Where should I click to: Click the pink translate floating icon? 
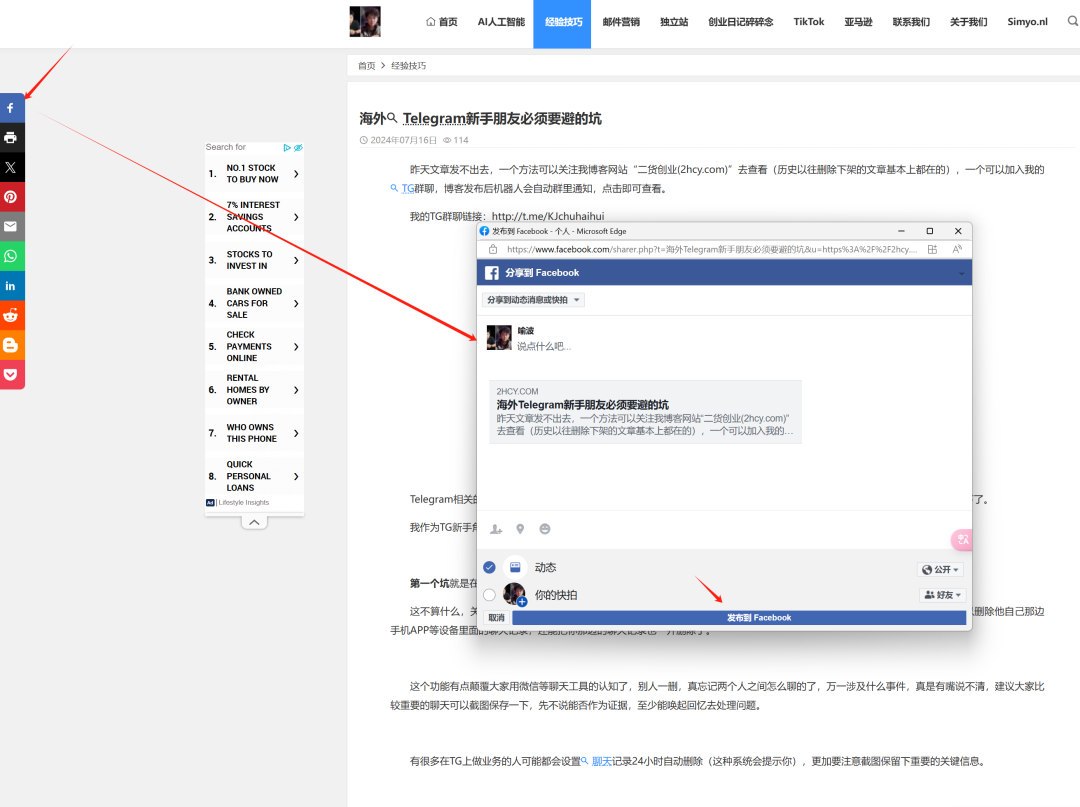(962, 539)
